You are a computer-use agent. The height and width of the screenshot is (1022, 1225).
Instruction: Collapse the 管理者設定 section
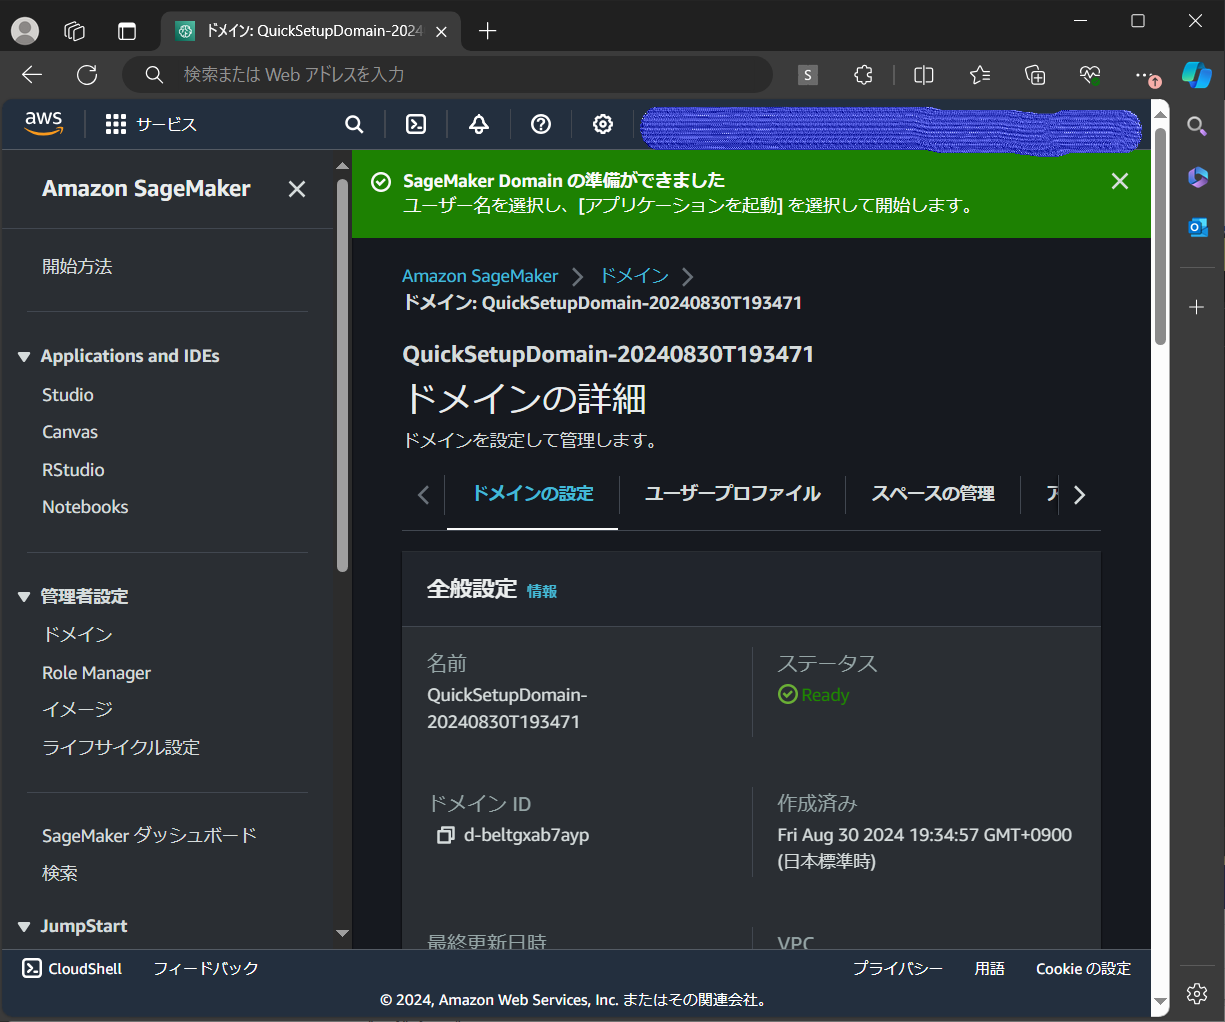pyautogui.click(x=23, y=596)
